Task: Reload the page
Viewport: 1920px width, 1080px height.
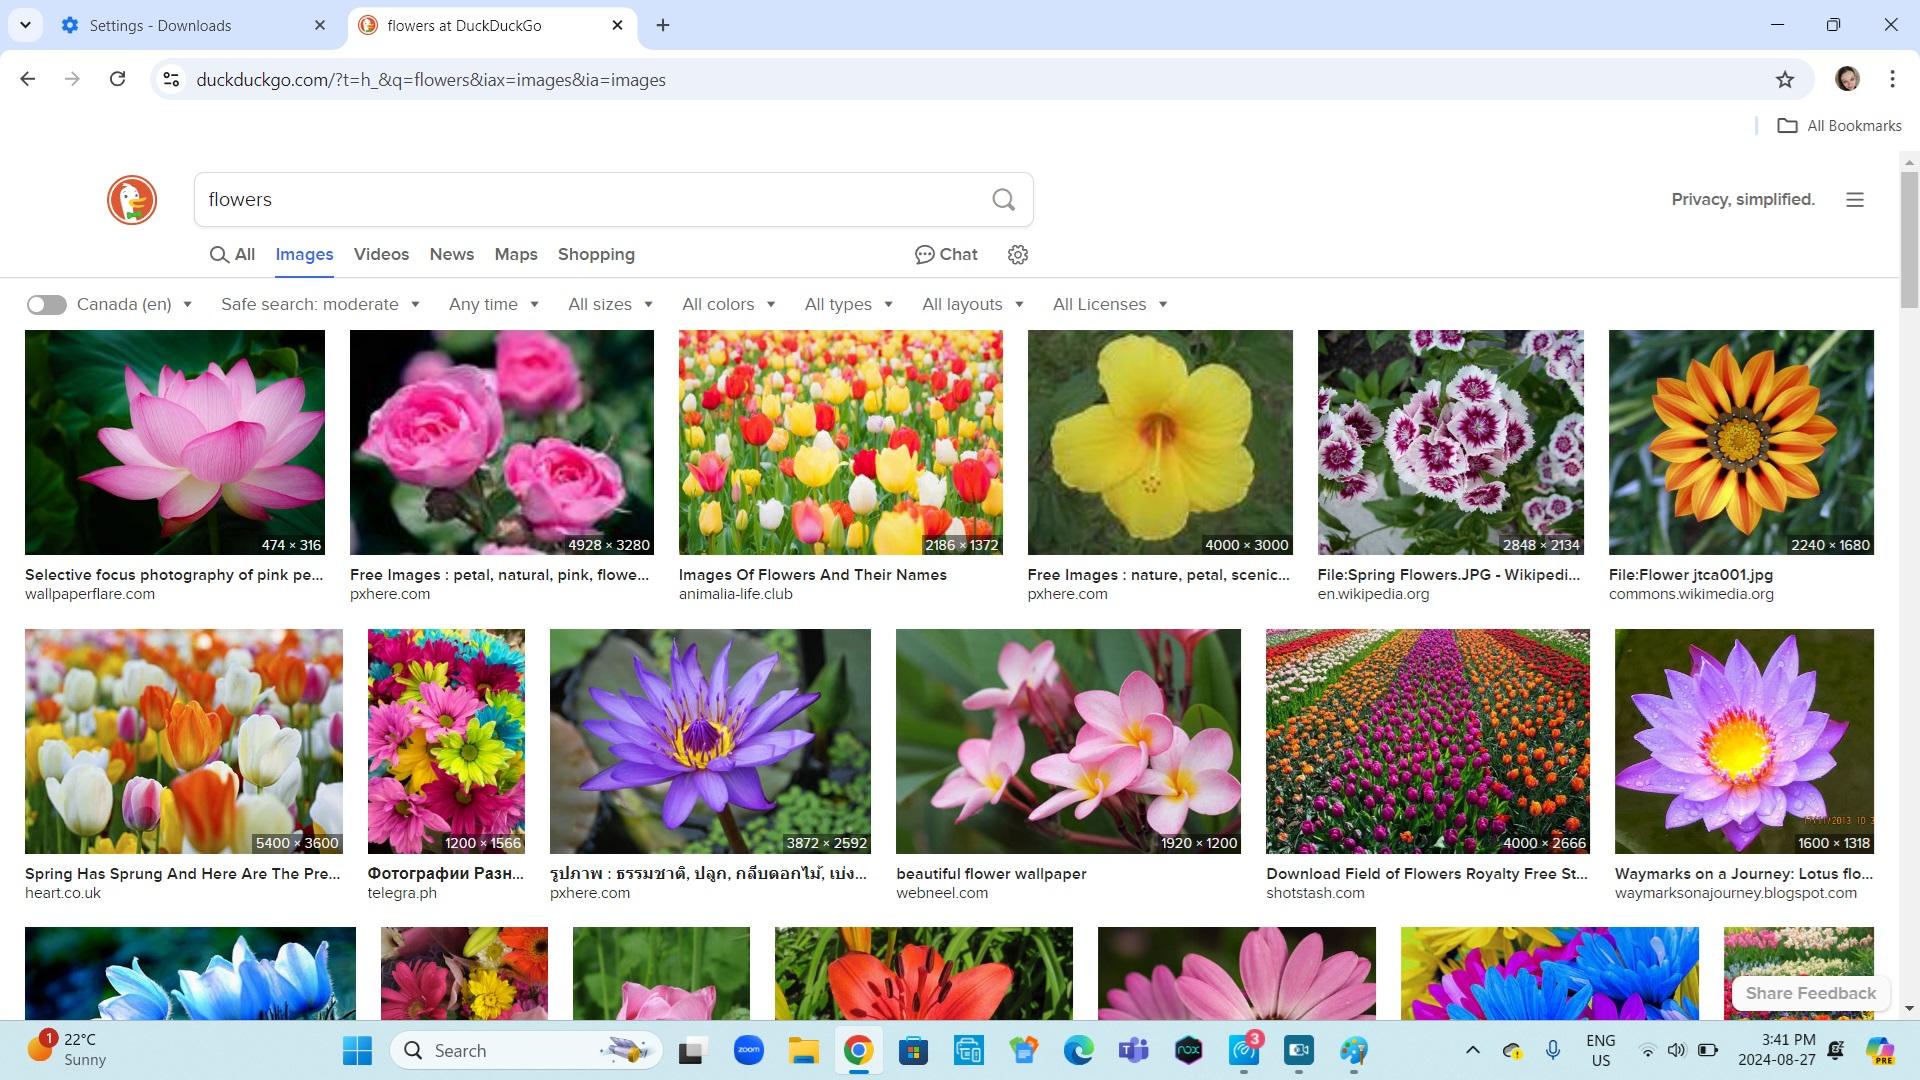Action: [x=118, y=79]
